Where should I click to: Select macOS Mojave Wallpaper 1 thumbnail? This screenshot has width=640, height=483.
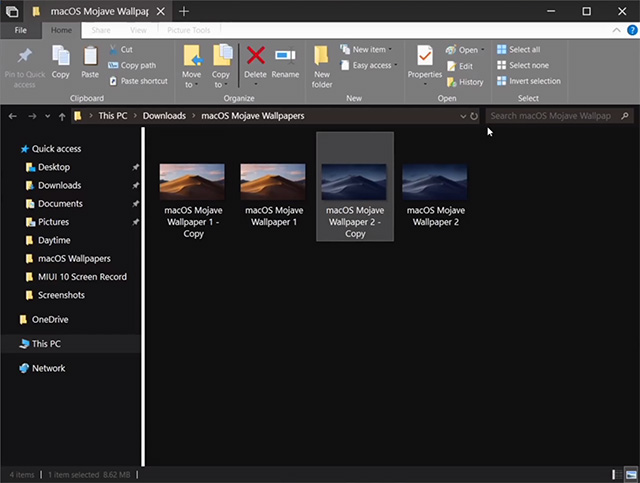[273, 182]
